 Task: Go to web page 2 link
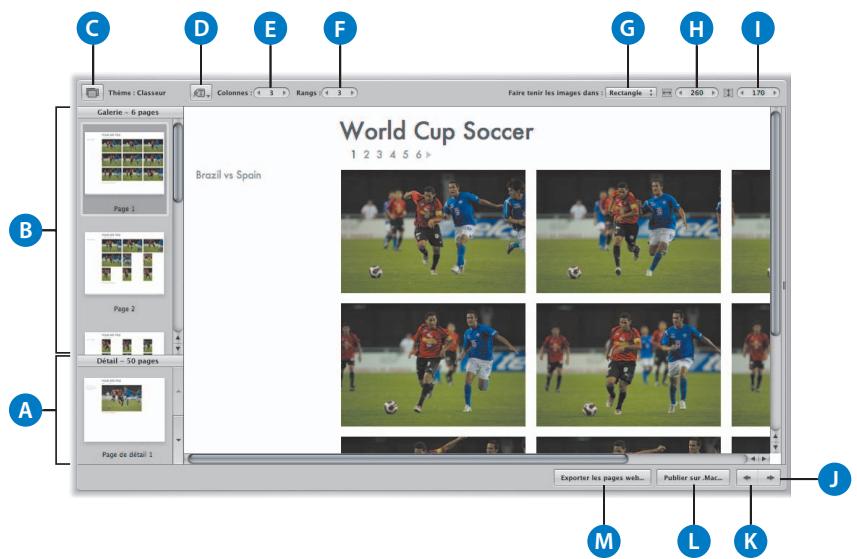click(366, 155)
